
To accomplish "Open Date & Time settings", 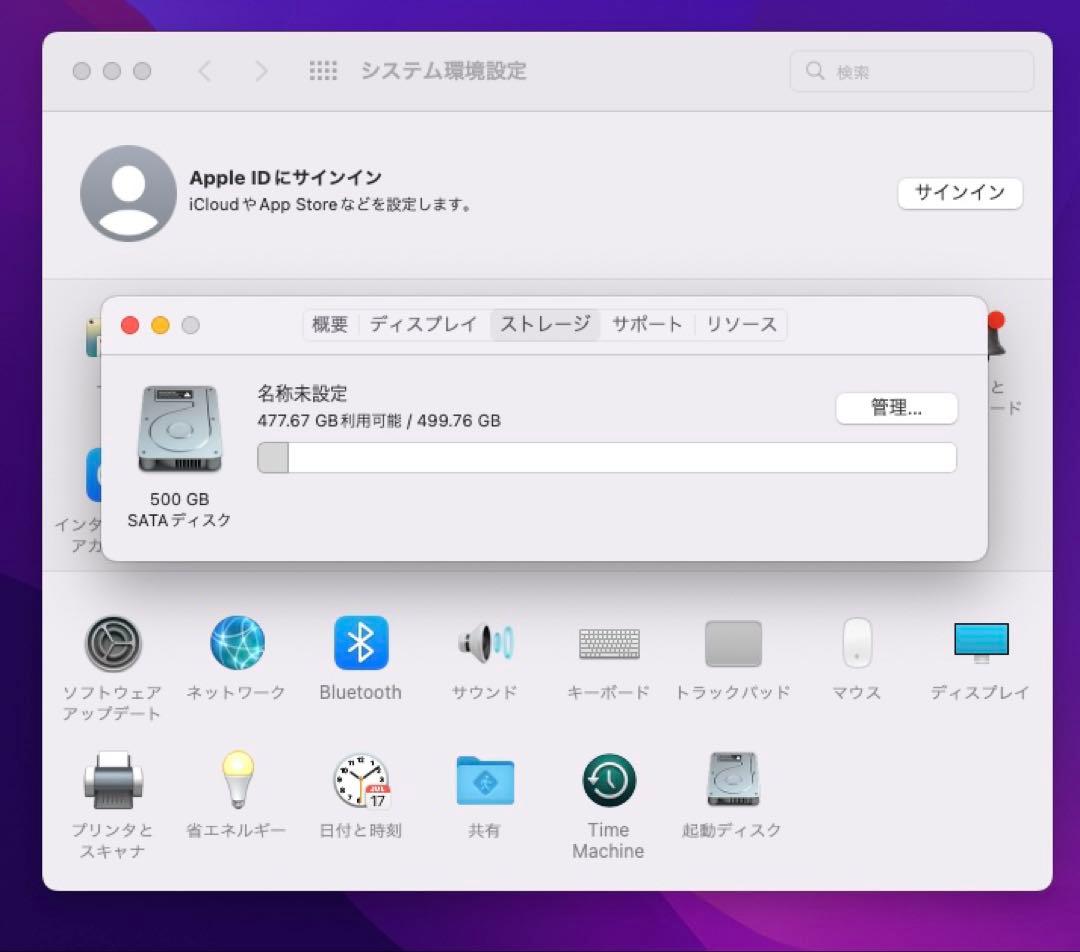I will pyautogui.click(x=360, y=780).
